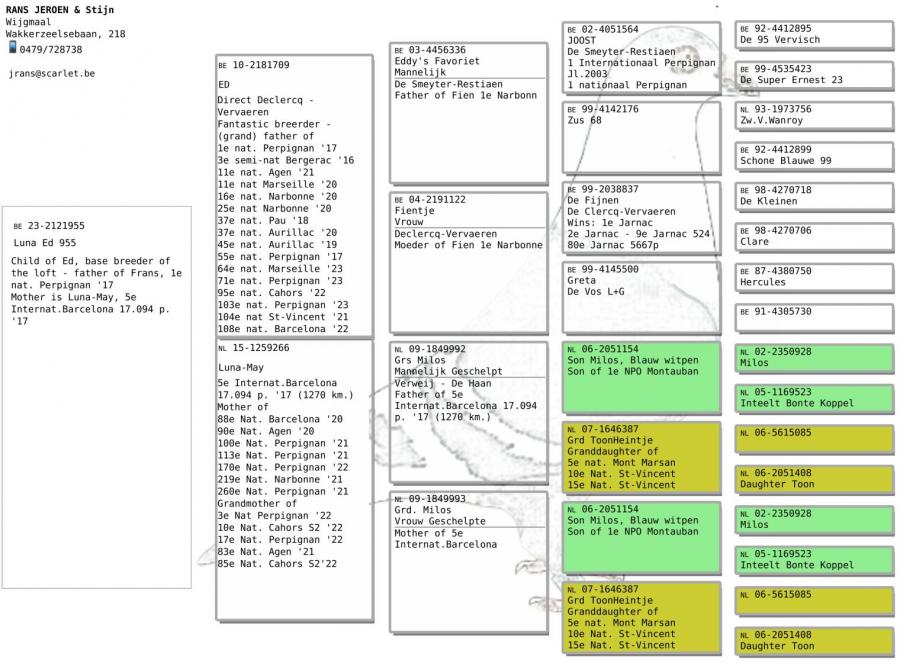Open the Fientje pedigree box
Image resolution: width=900 pixels, height=666 pixels.
468,261
